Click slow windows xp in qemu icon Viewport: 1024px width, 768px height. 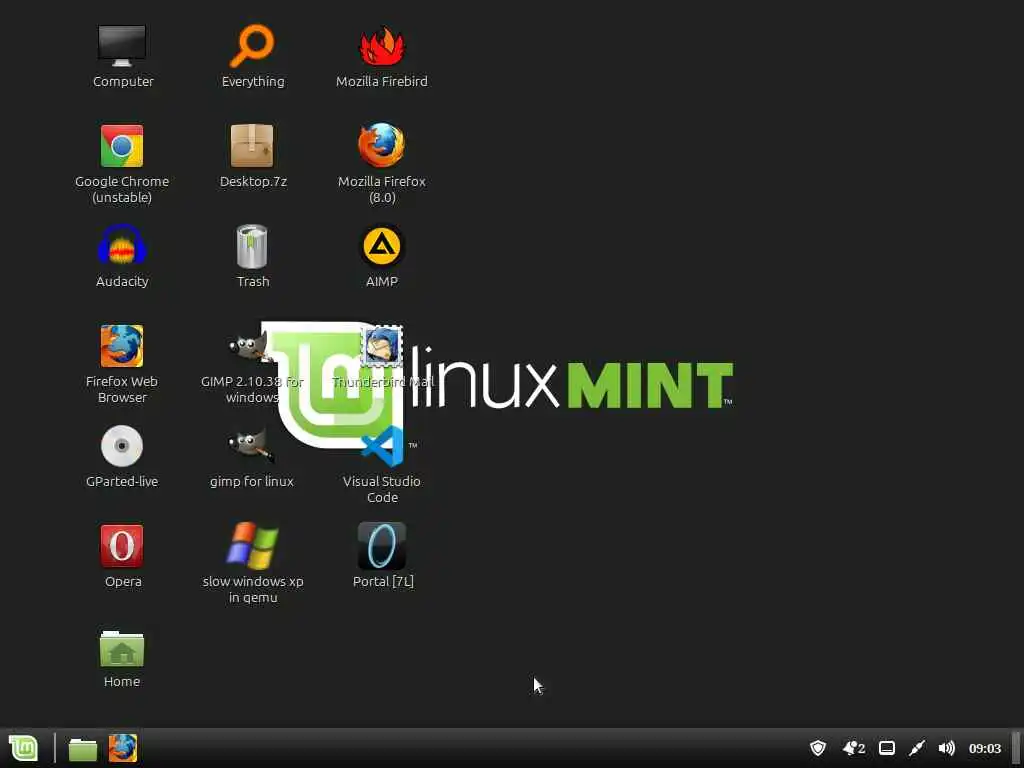click(252, 545)
